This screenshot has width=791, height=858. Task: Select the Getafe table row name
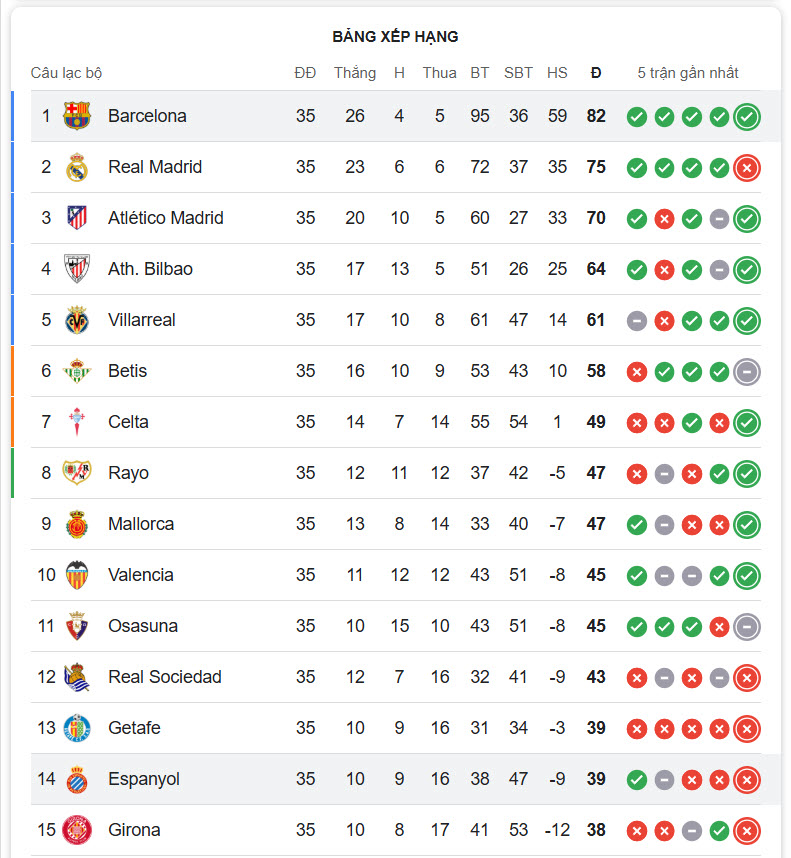coord(134,728)
